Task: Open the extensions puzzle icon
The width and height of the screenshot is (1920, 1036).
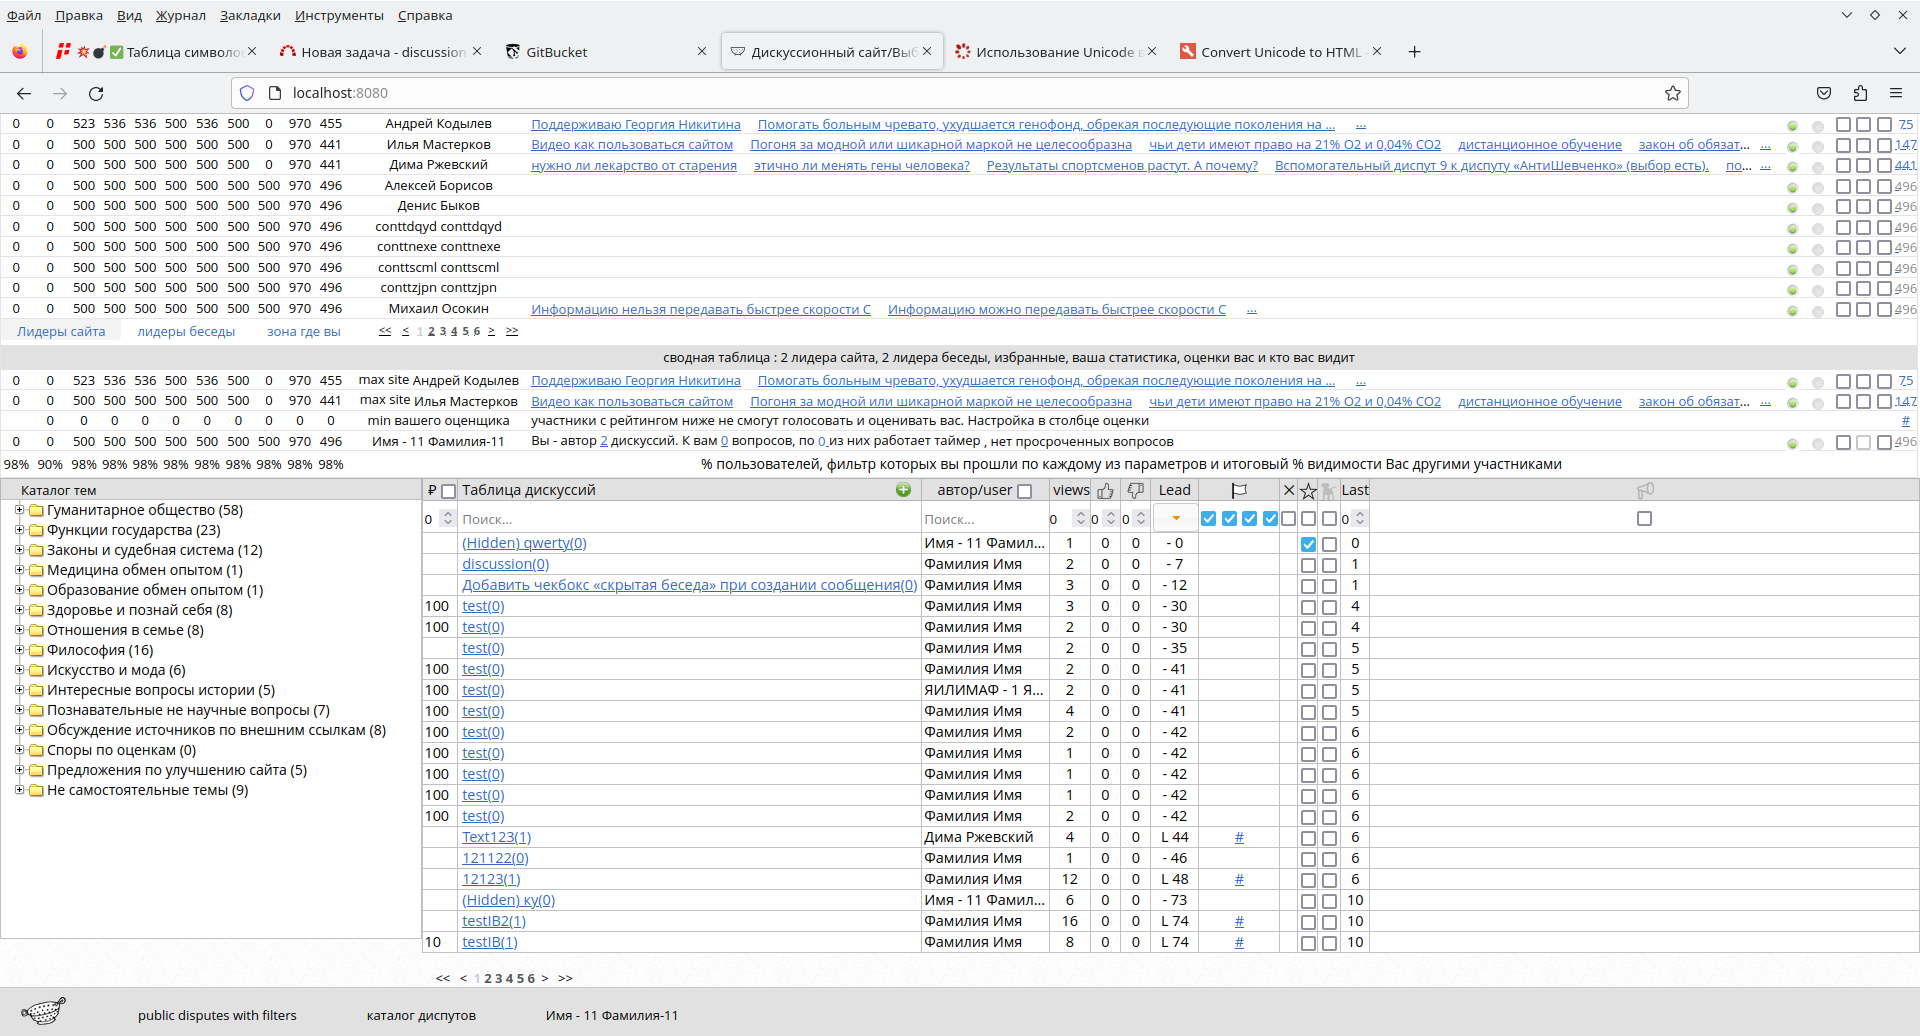Action: [1860, 93]
